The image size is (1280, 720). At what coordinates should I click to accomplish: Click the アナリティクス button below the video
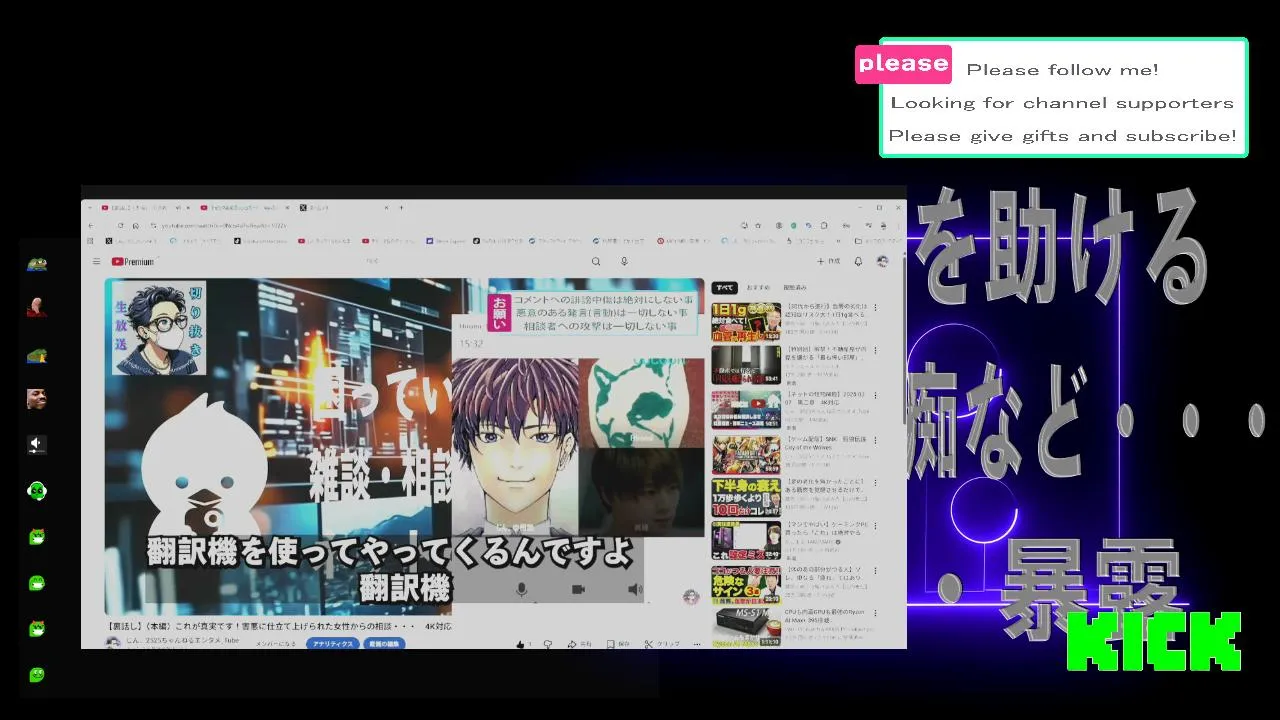[x=332, y=644]
